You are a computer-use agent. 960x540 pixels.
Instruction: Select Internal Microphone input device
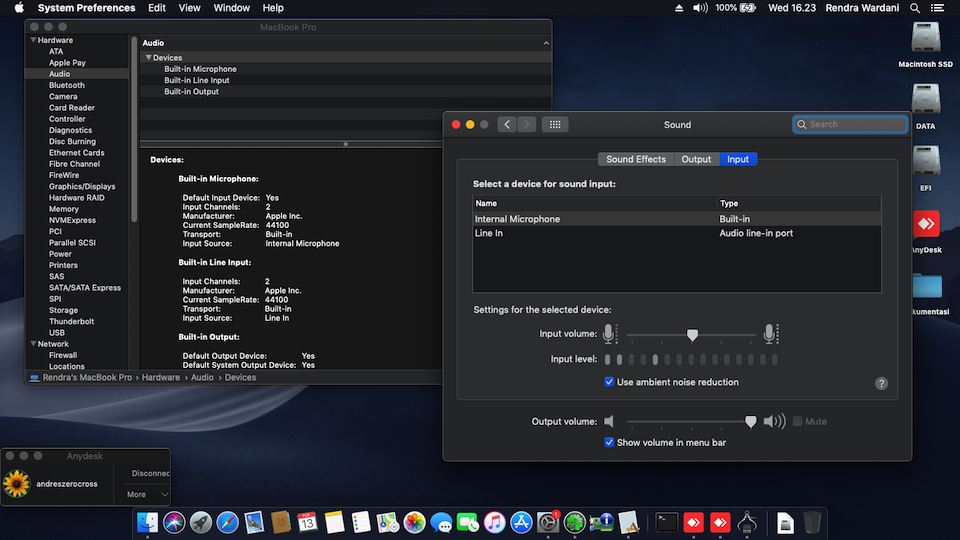[x=677, y=219]
